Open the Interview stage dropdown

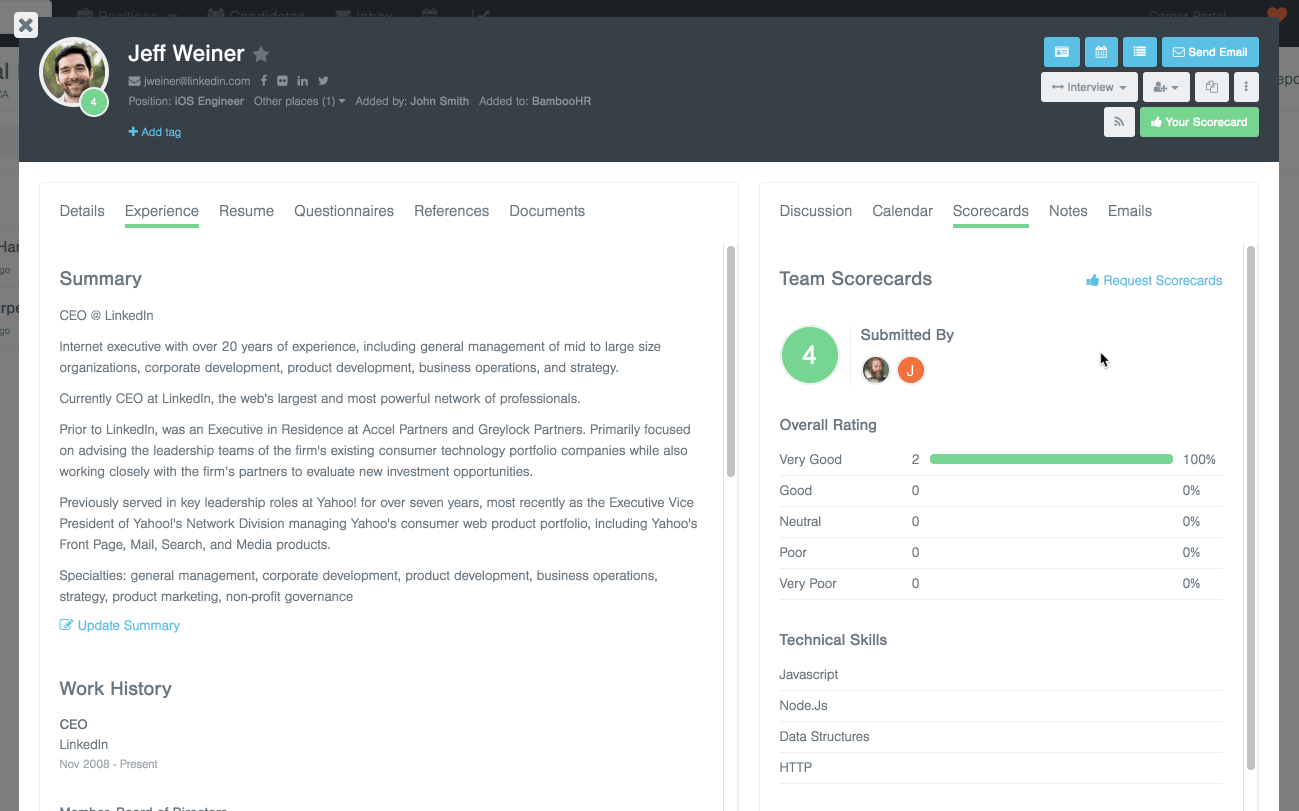click(1089, 87)
